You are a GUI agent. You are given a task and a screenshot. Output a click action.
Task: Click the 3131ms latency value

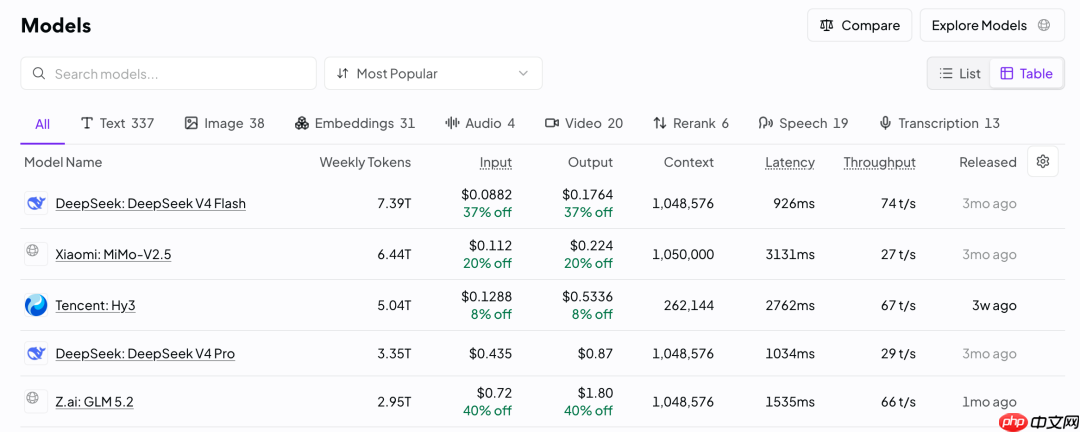(x=790, y=254)
